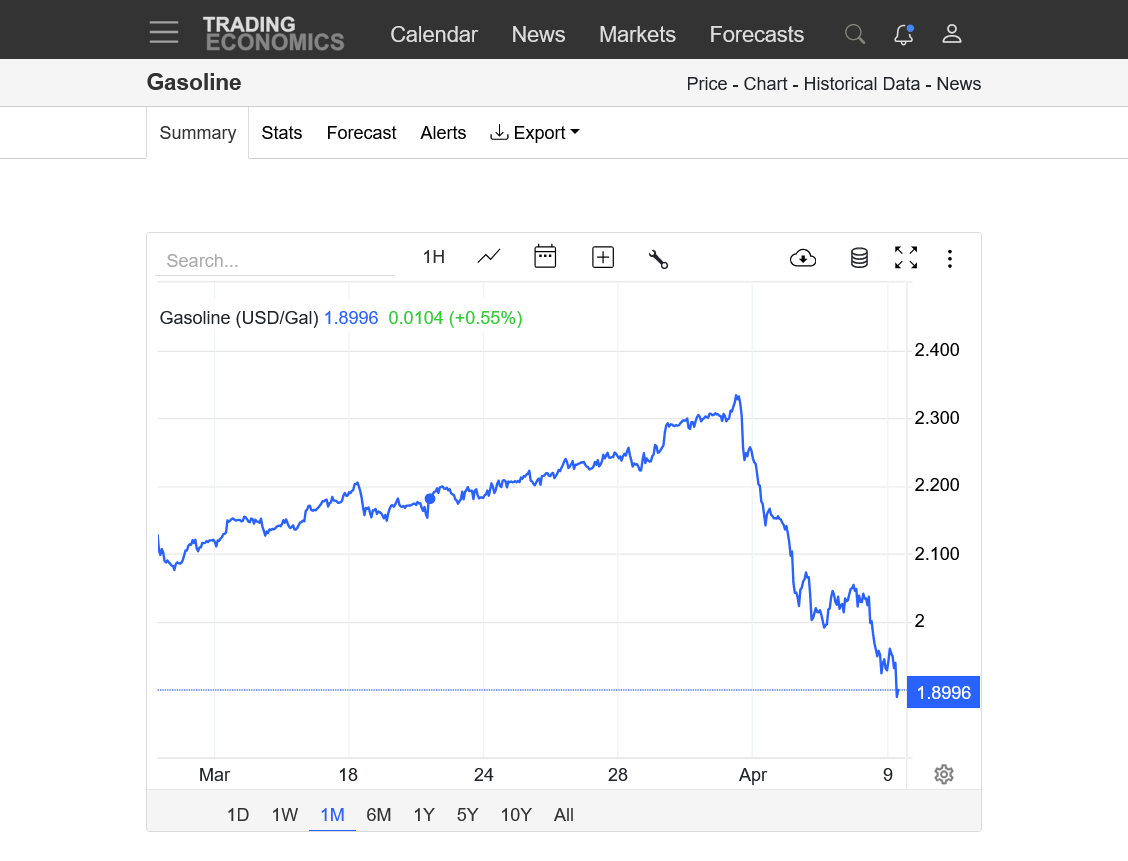Open the database data icon

click(859, 258)
